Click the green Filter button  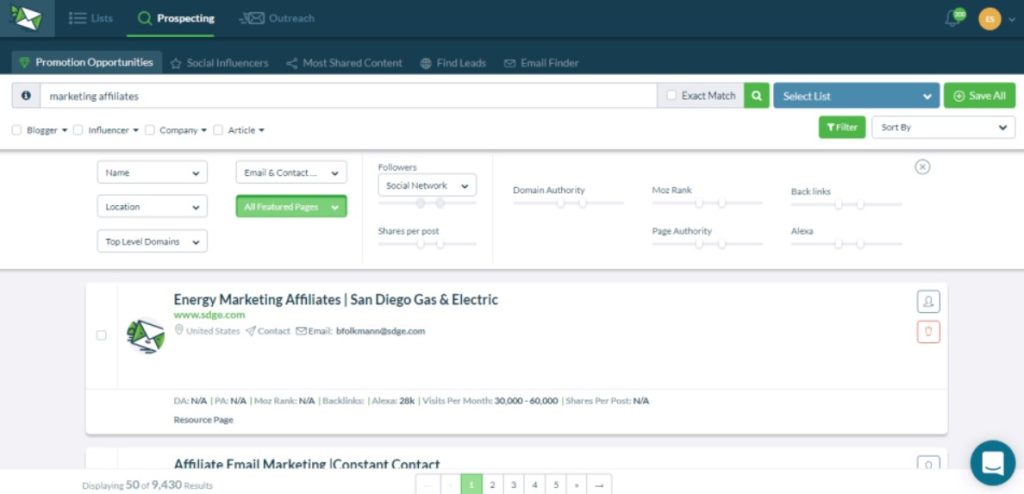pos(842,127)
